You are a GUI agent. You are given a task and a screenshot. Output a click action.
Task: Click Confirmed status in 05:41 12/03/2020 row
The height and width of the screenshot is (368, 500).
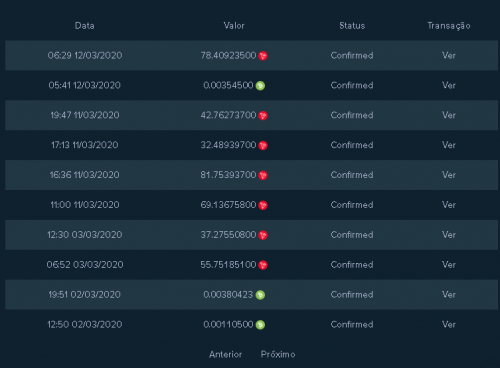(x=352, y=85)
